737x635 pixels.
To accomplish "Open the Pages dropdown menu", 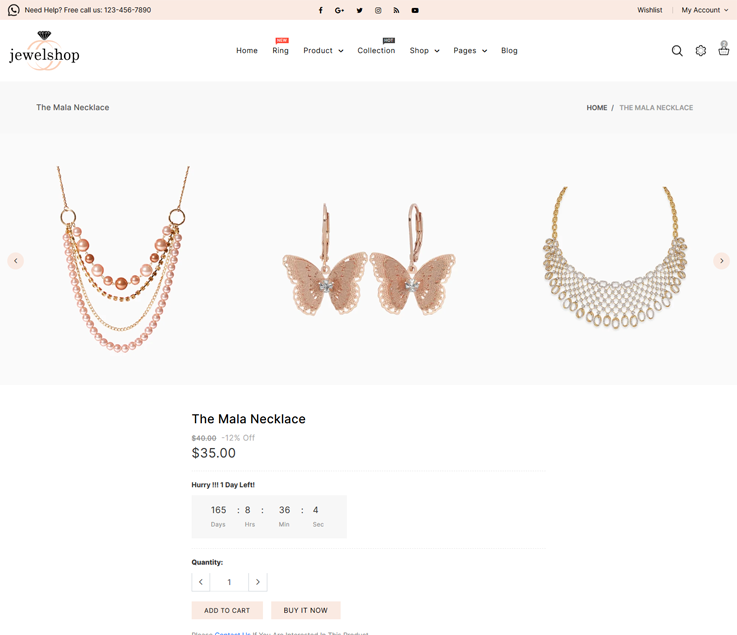I will [470, 51].
